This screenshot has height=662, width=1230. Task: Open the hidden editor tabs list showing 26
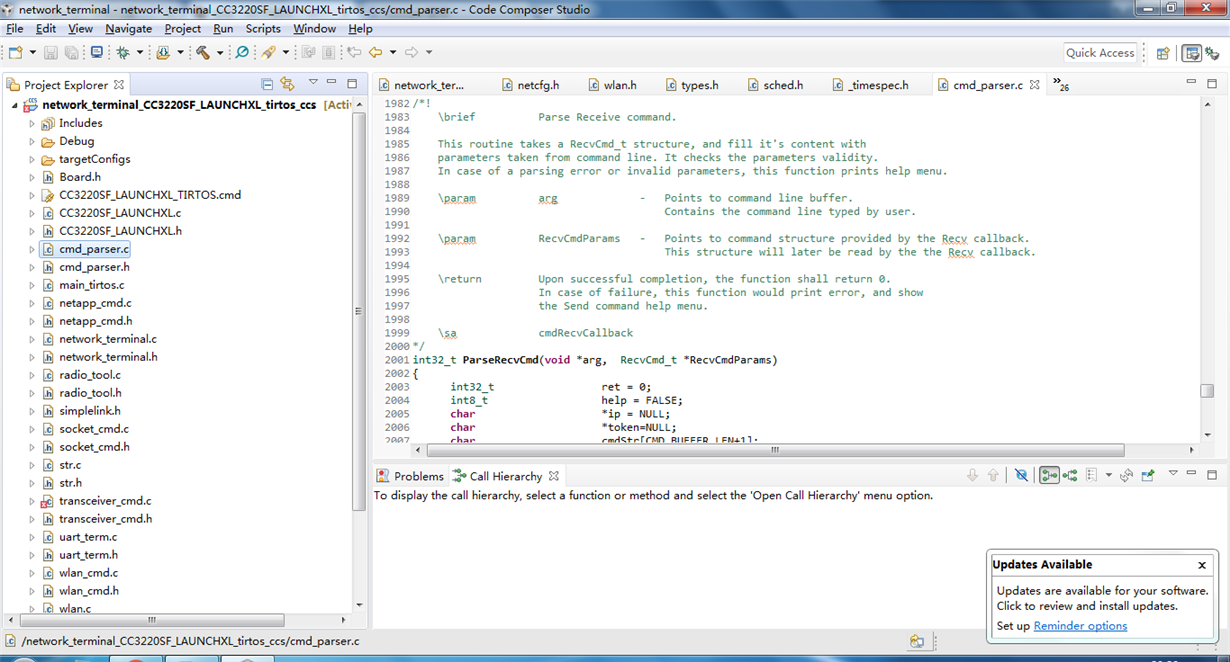click(1061, 85)
